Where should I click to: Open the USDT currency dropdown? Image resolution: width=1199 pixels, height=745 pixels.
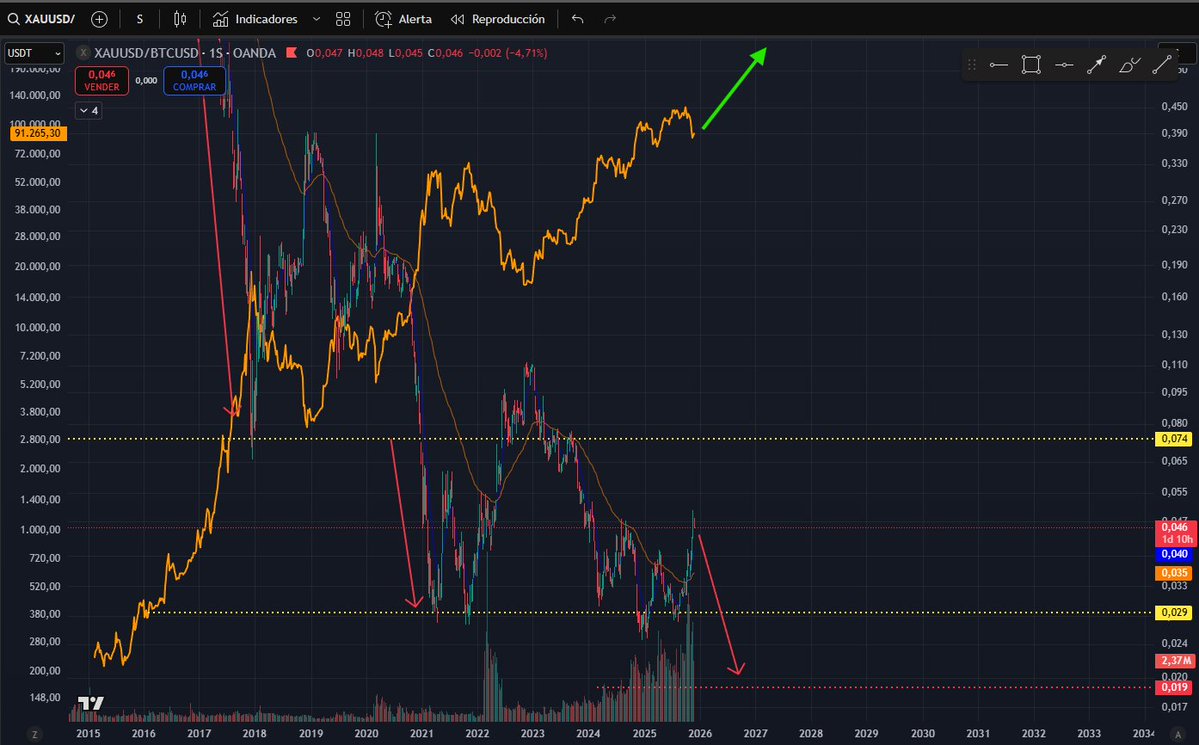pyautogui.click(x=34, y=54)
